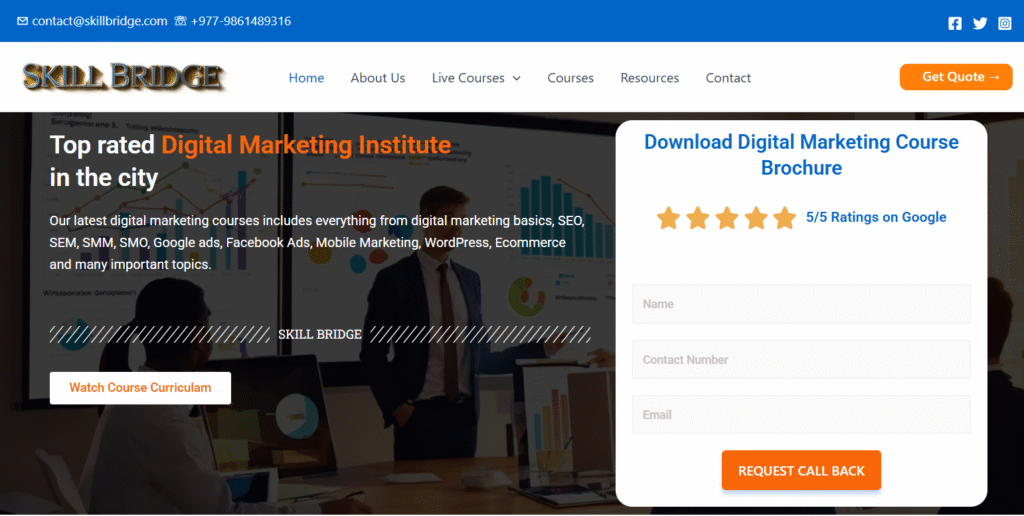Submit with Request Call Back button
This screenshot has width=1024, height=516.
801,470
